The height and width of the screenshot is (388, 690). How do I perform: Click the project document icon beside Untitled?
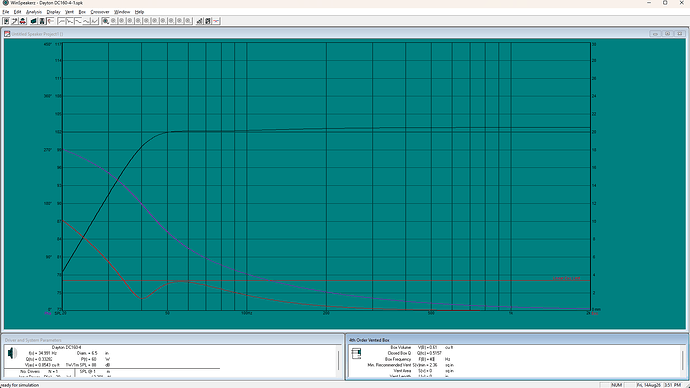coord(7,34)
